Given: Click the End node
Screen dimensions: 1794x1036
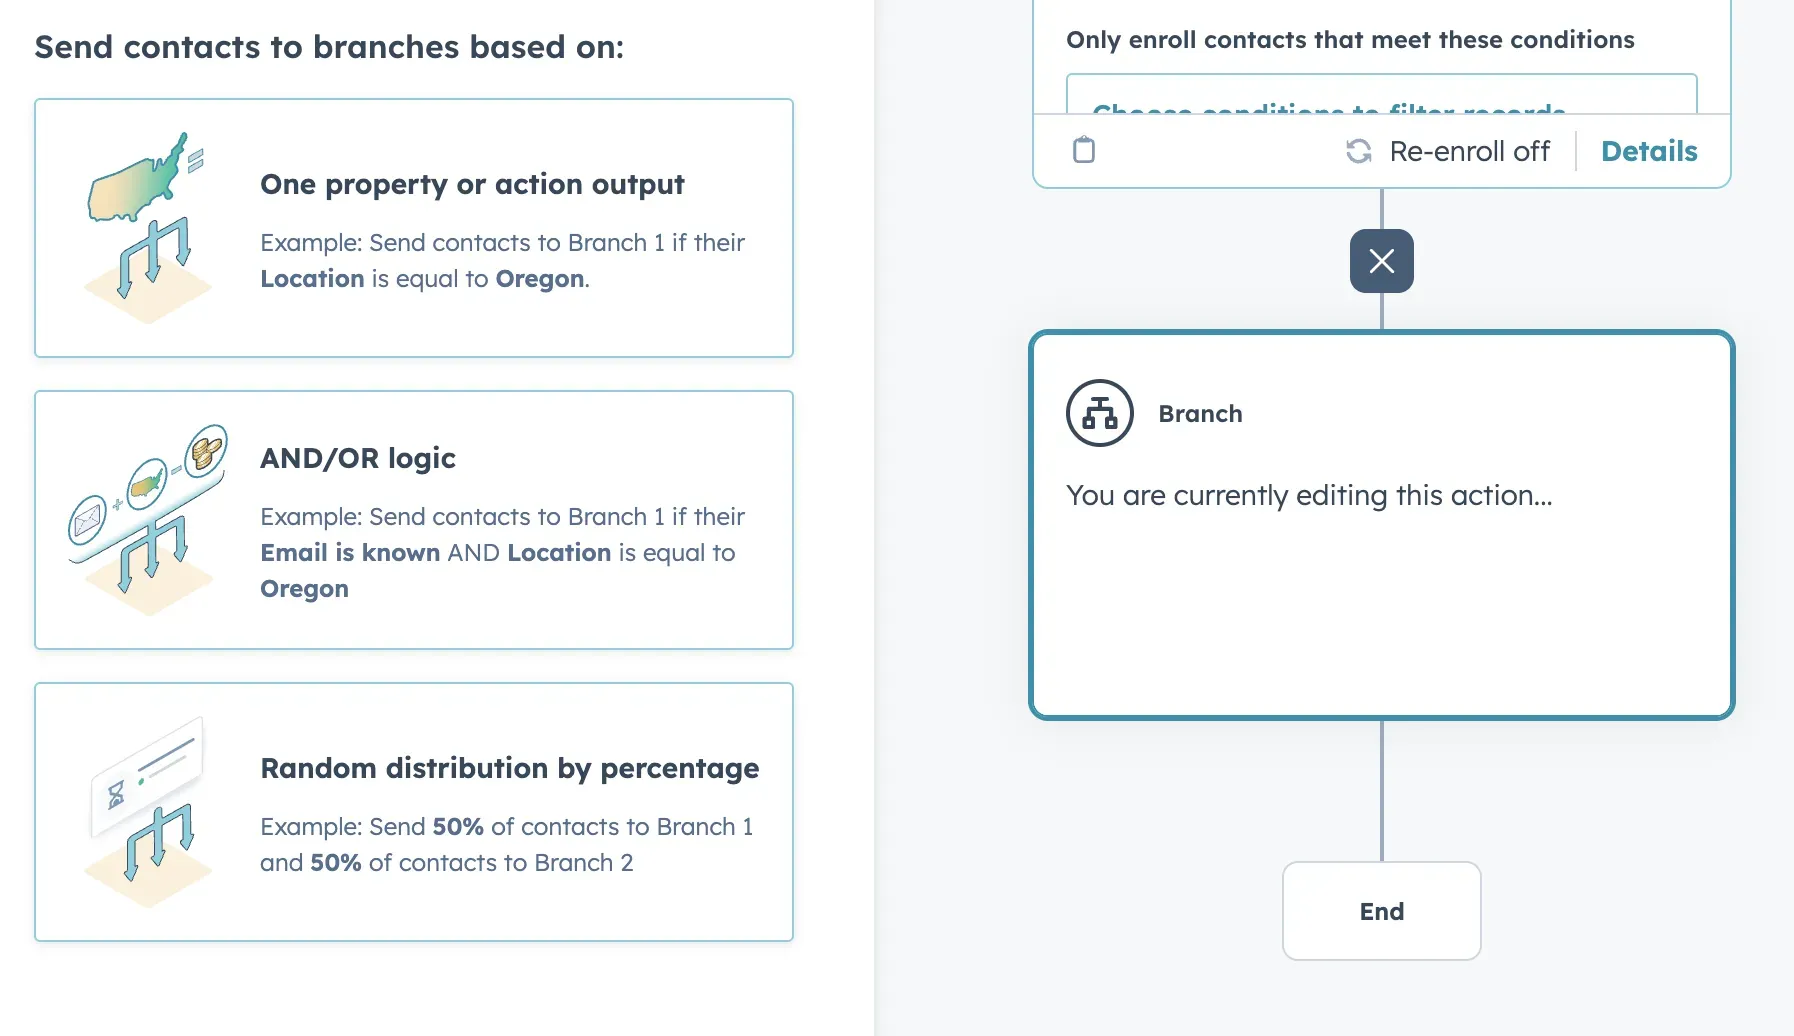Looking at the screenshot, I should pos(1381,910).
